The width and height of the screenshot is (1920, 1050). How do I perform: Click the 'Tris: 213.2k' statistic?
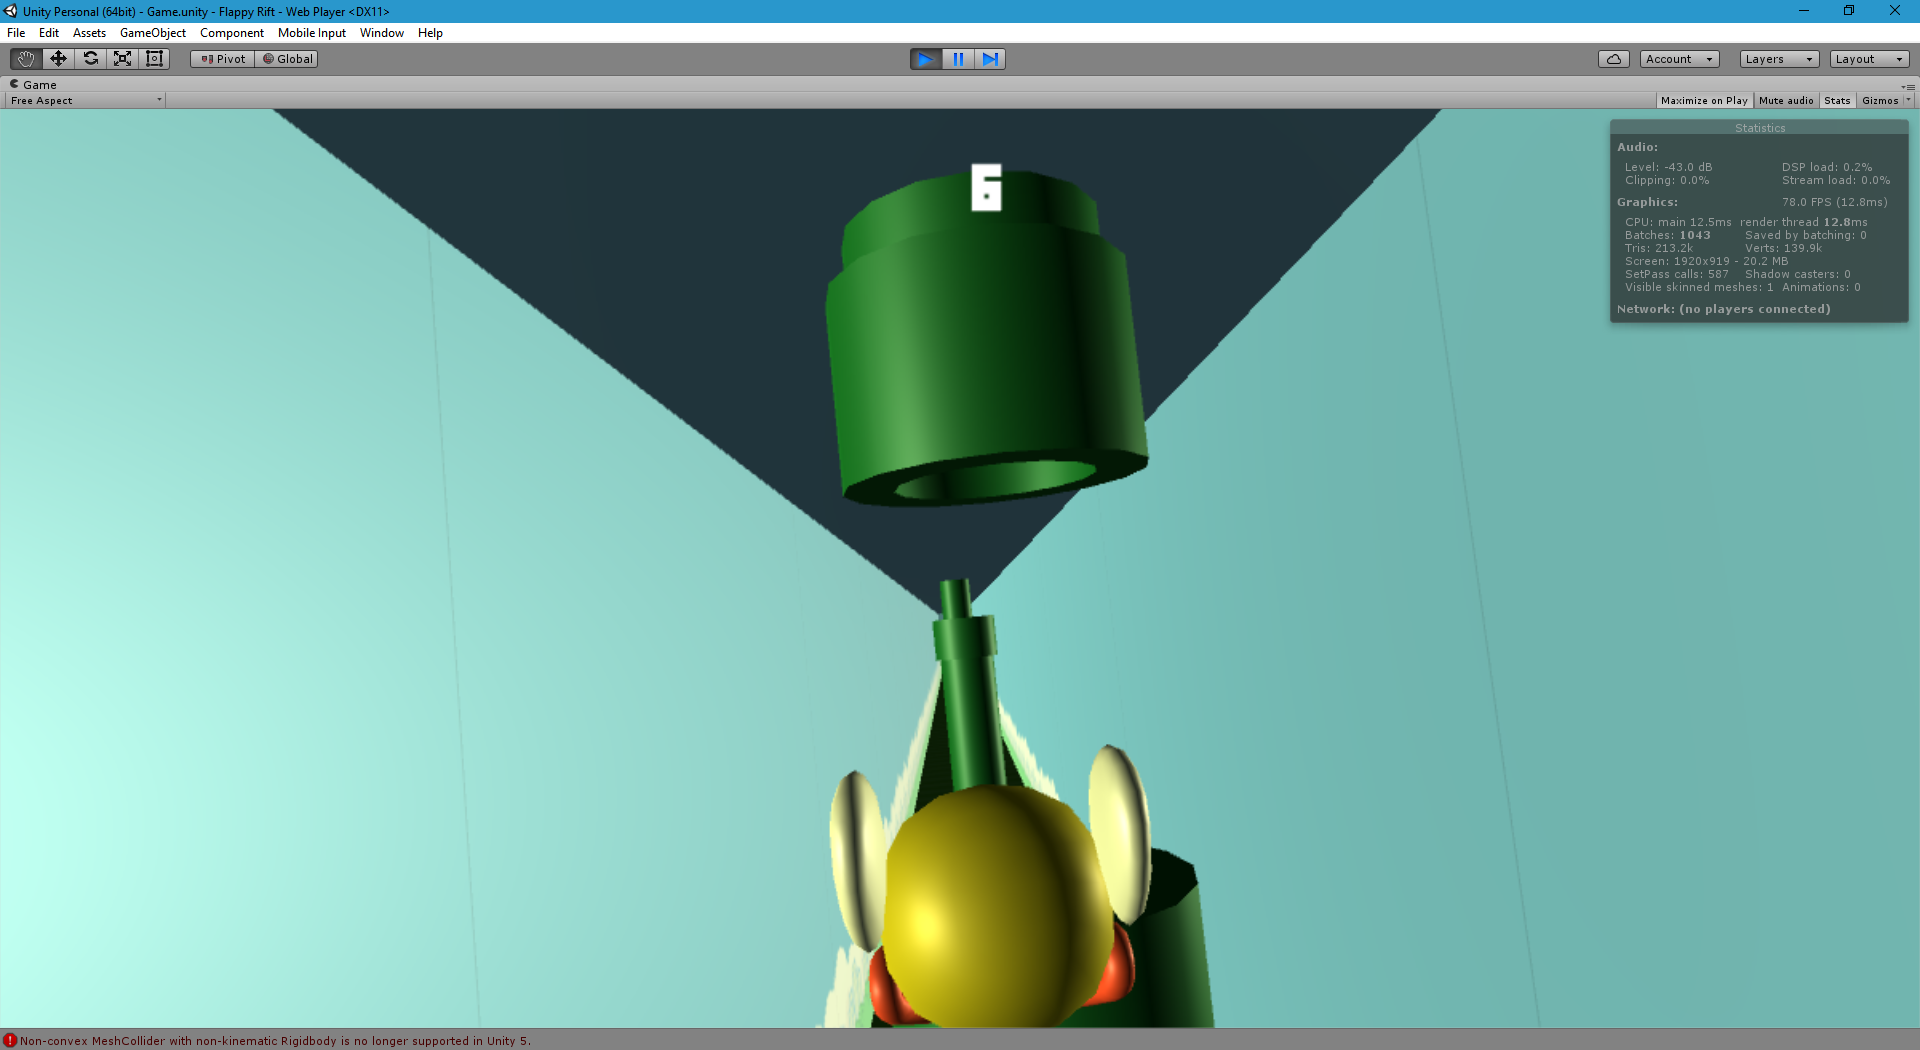tap(1659, 248)
